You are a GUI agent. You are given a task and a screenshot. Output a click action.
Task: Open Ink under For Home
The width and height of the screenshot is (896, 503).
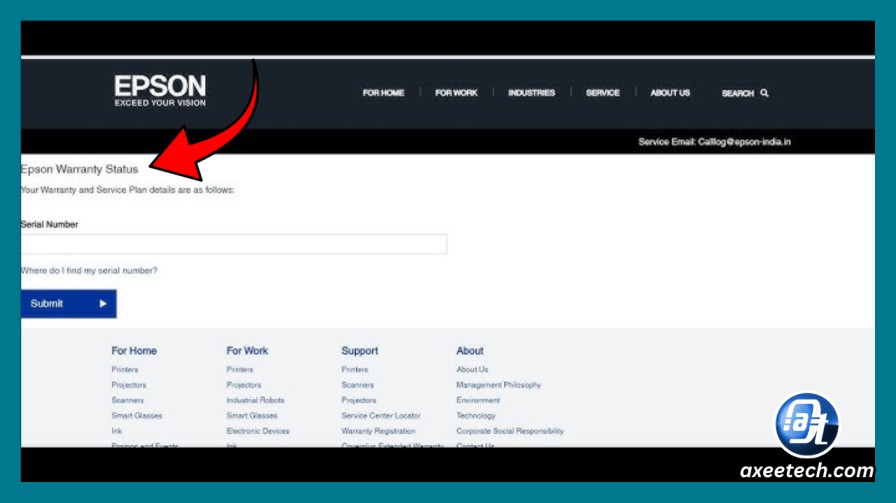tap(117, 432)
